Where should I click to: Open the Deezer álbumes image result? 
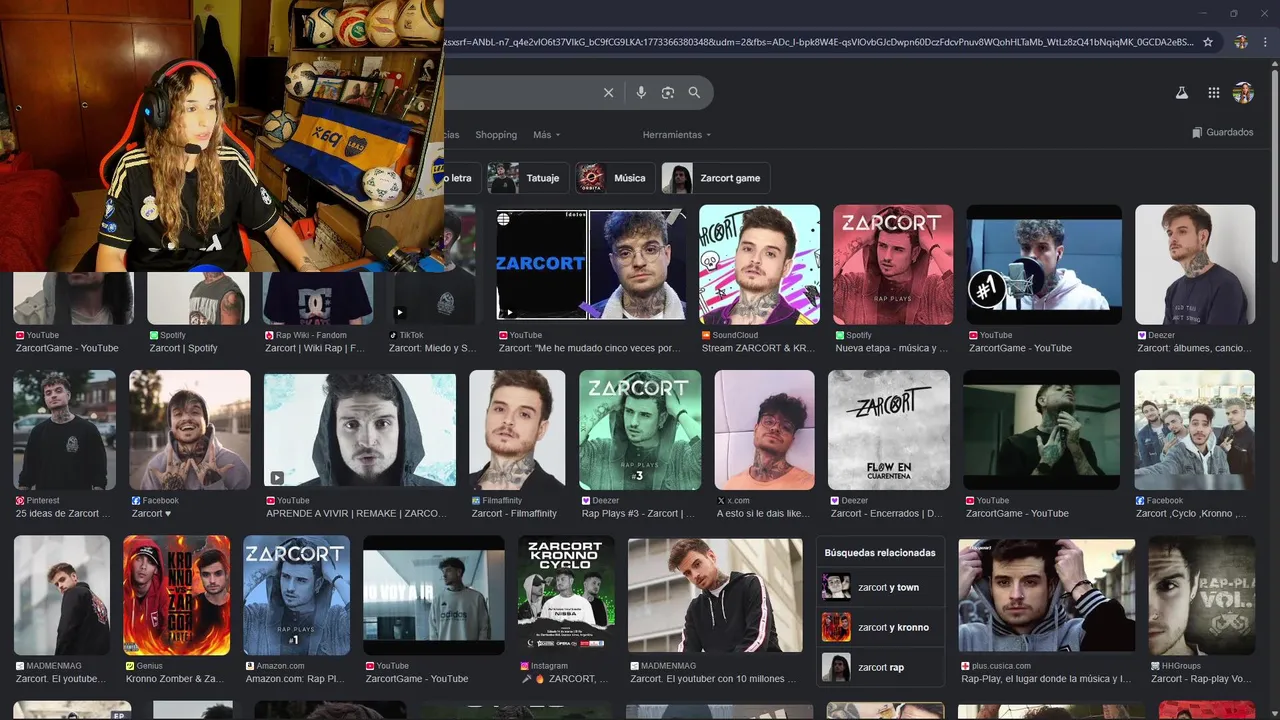(x=1195, y=265)
